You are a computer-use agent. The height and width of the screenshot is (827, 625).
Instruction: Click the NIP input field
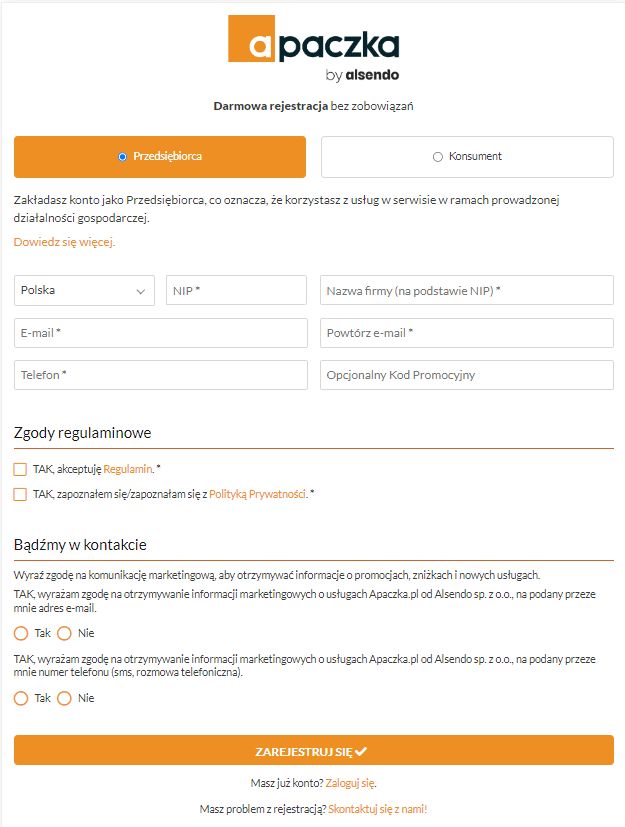[236, 290]
